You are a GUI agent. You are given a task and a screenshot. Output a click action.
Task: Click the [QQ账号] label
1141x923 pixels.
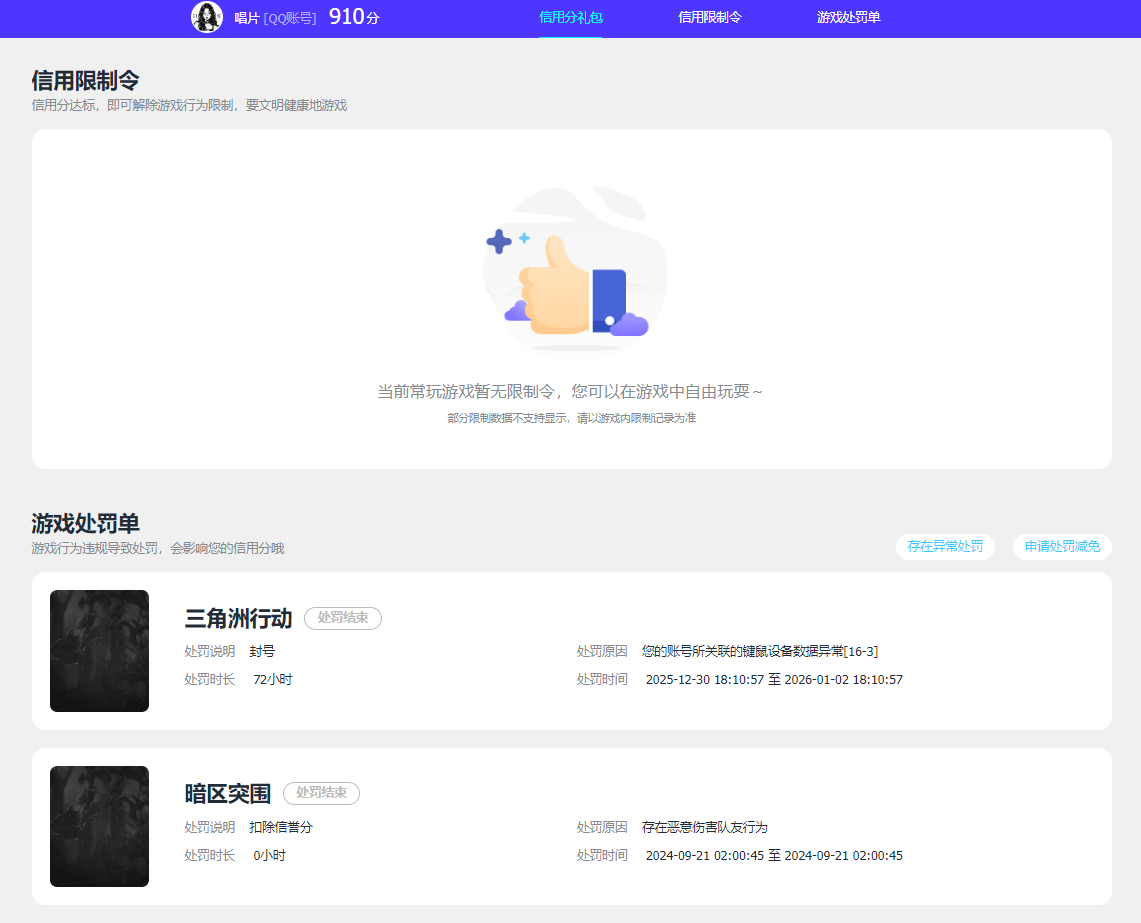(290, 18)
